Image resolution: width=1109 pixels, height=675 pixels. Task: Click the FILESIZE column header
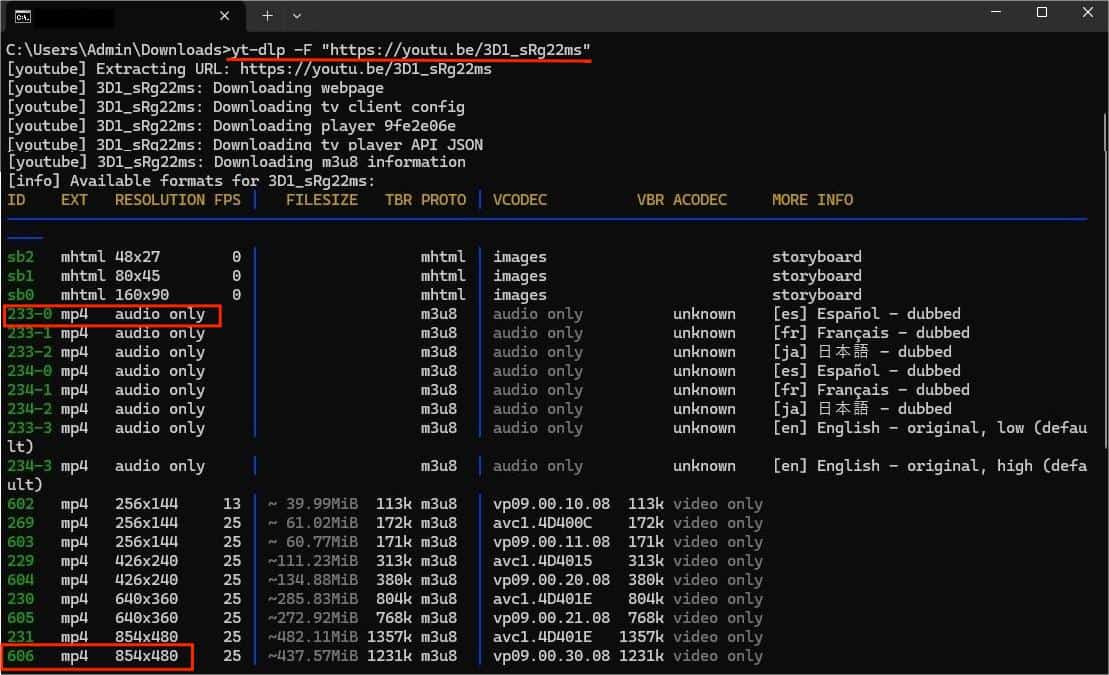(321, 200)
